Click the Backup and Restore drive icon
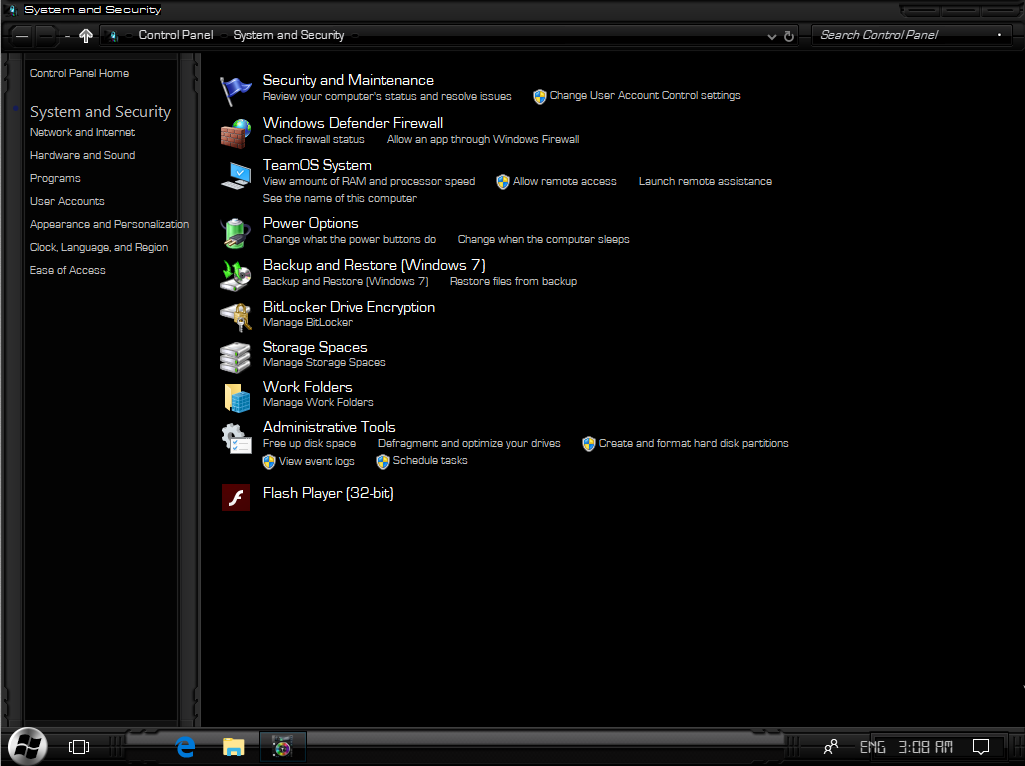Image resolution: width=1025 pixels, height=766 pixels. tap(235, 275)
